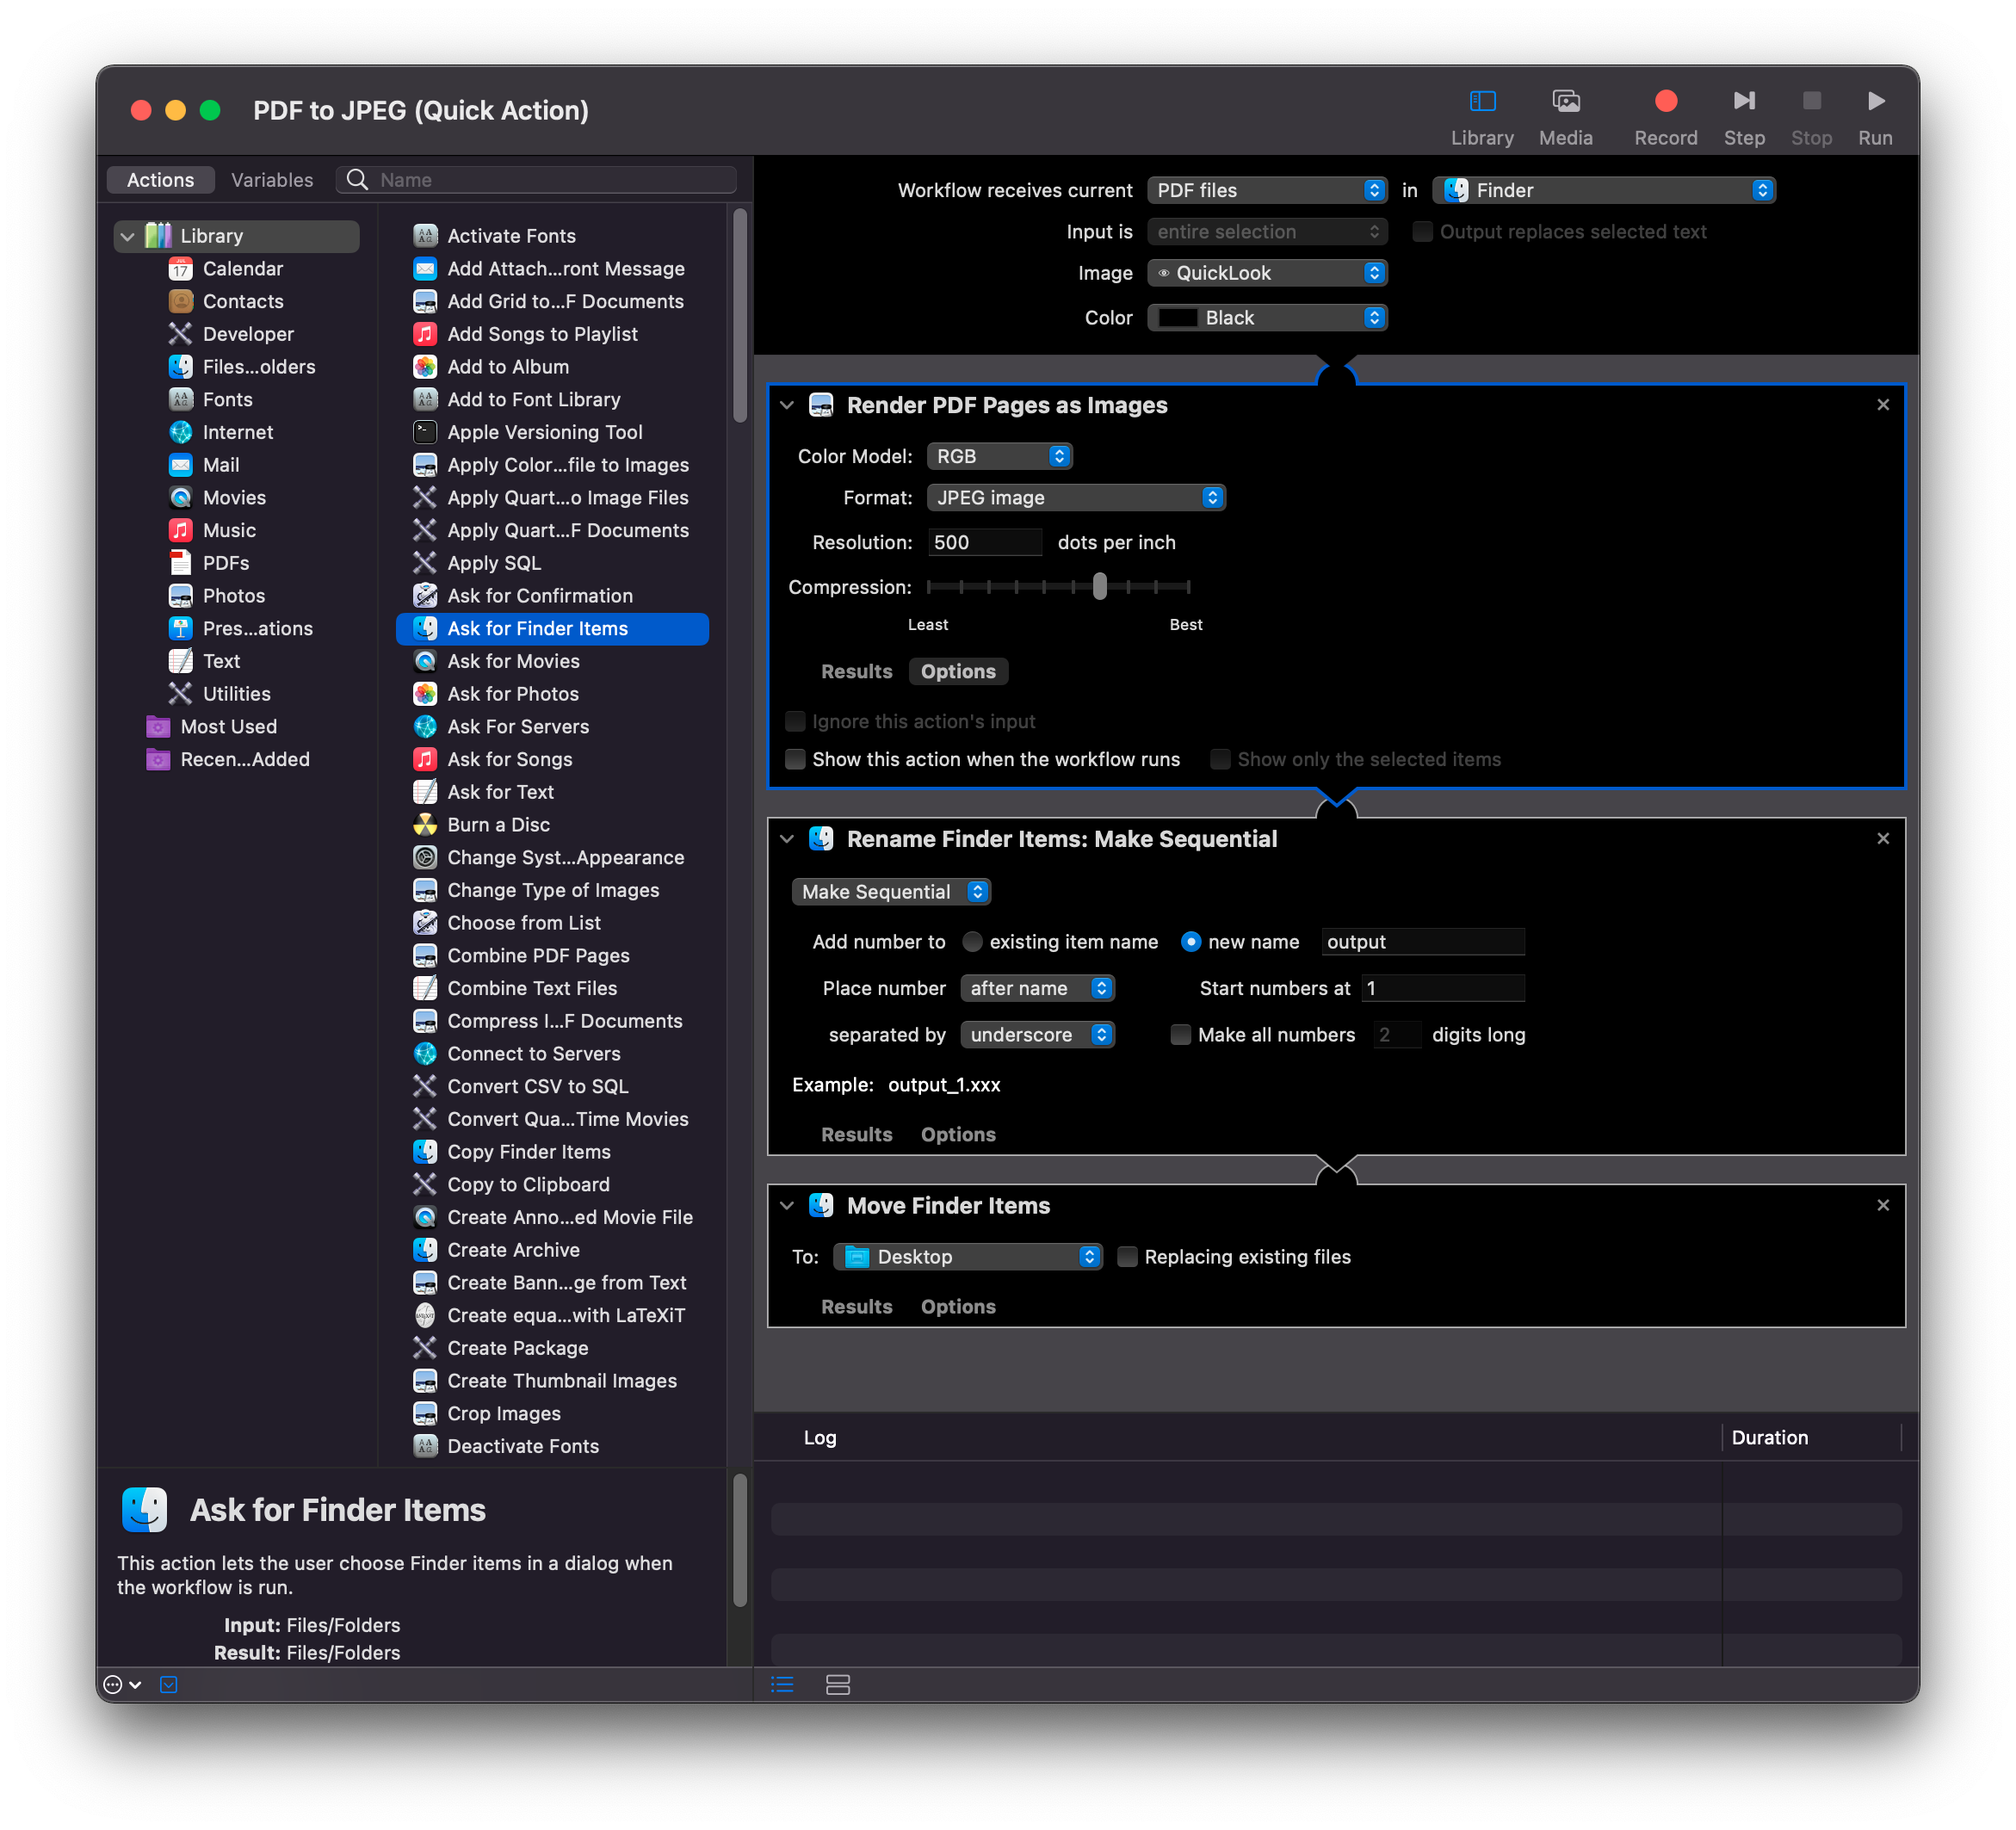Open Options in Move Finder Items
2016x1830 pixels.
[958, 1307]
